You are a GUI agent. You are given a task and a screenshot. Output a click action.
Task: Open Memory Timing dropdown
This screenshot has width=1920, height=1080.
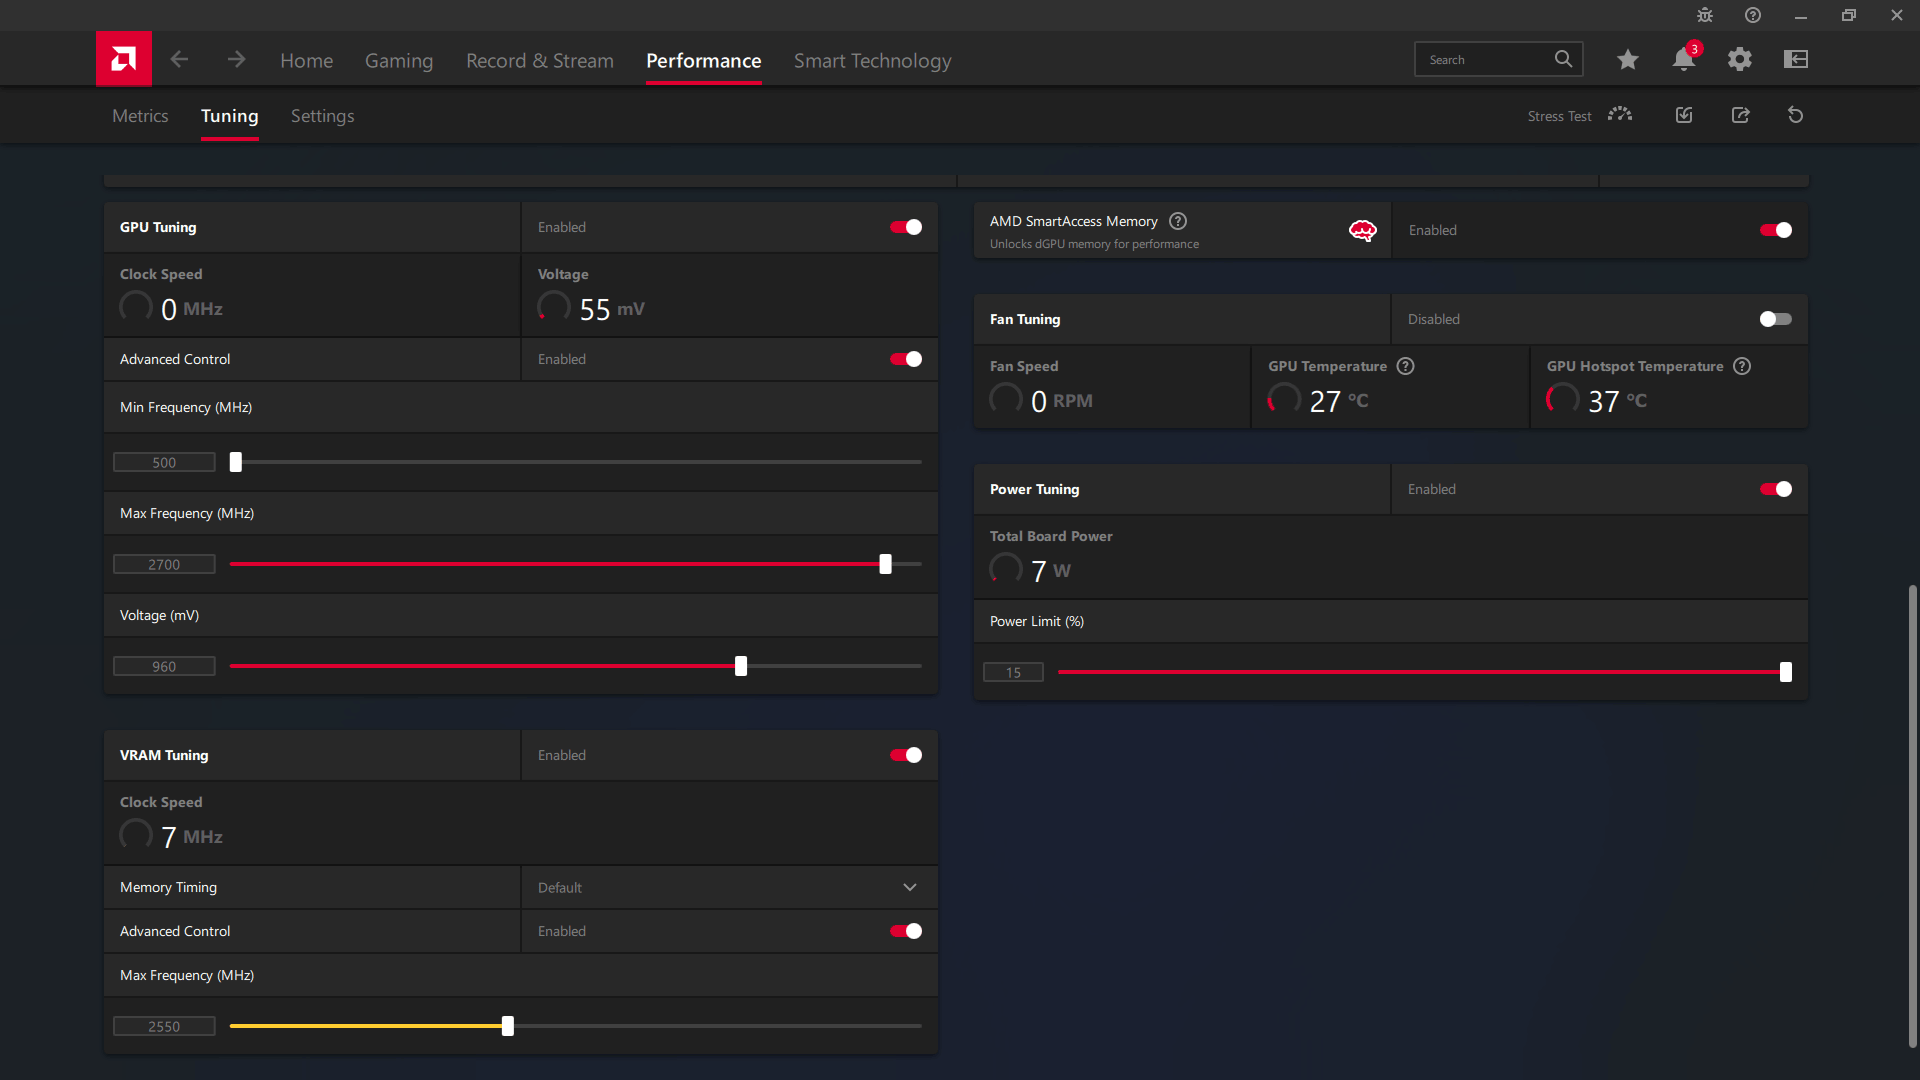pyautogui.click(x=729, y=887)
